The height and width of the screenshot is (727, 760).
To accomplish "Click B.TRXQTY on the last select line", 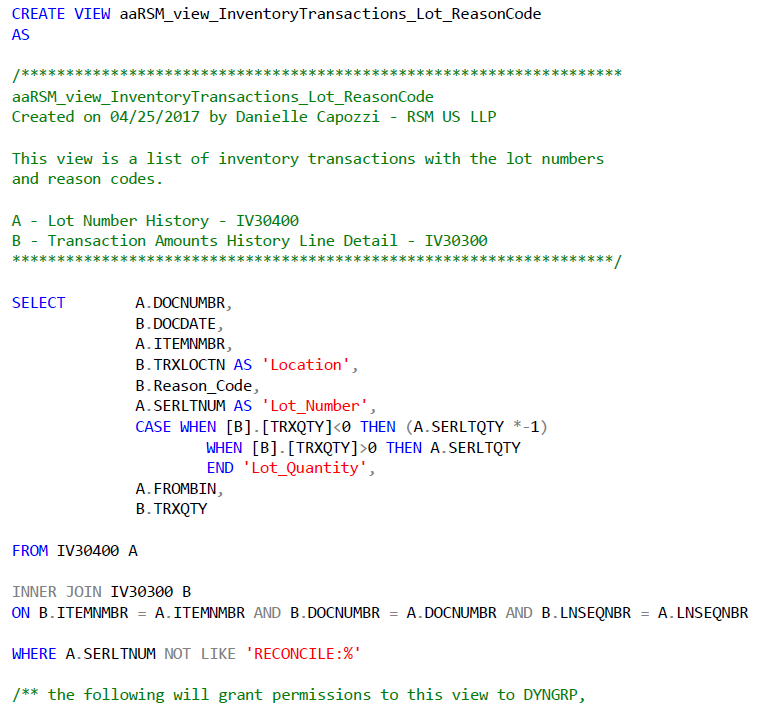I will [x=171, y=509].
